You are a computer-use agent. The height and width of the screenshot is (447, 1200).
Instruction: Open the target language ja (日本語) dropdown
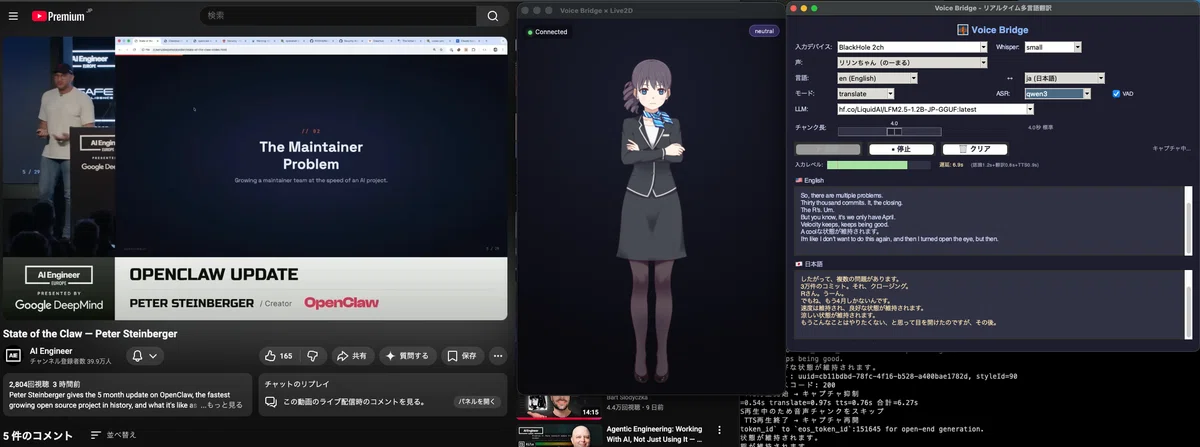(x=1064, y=77)
